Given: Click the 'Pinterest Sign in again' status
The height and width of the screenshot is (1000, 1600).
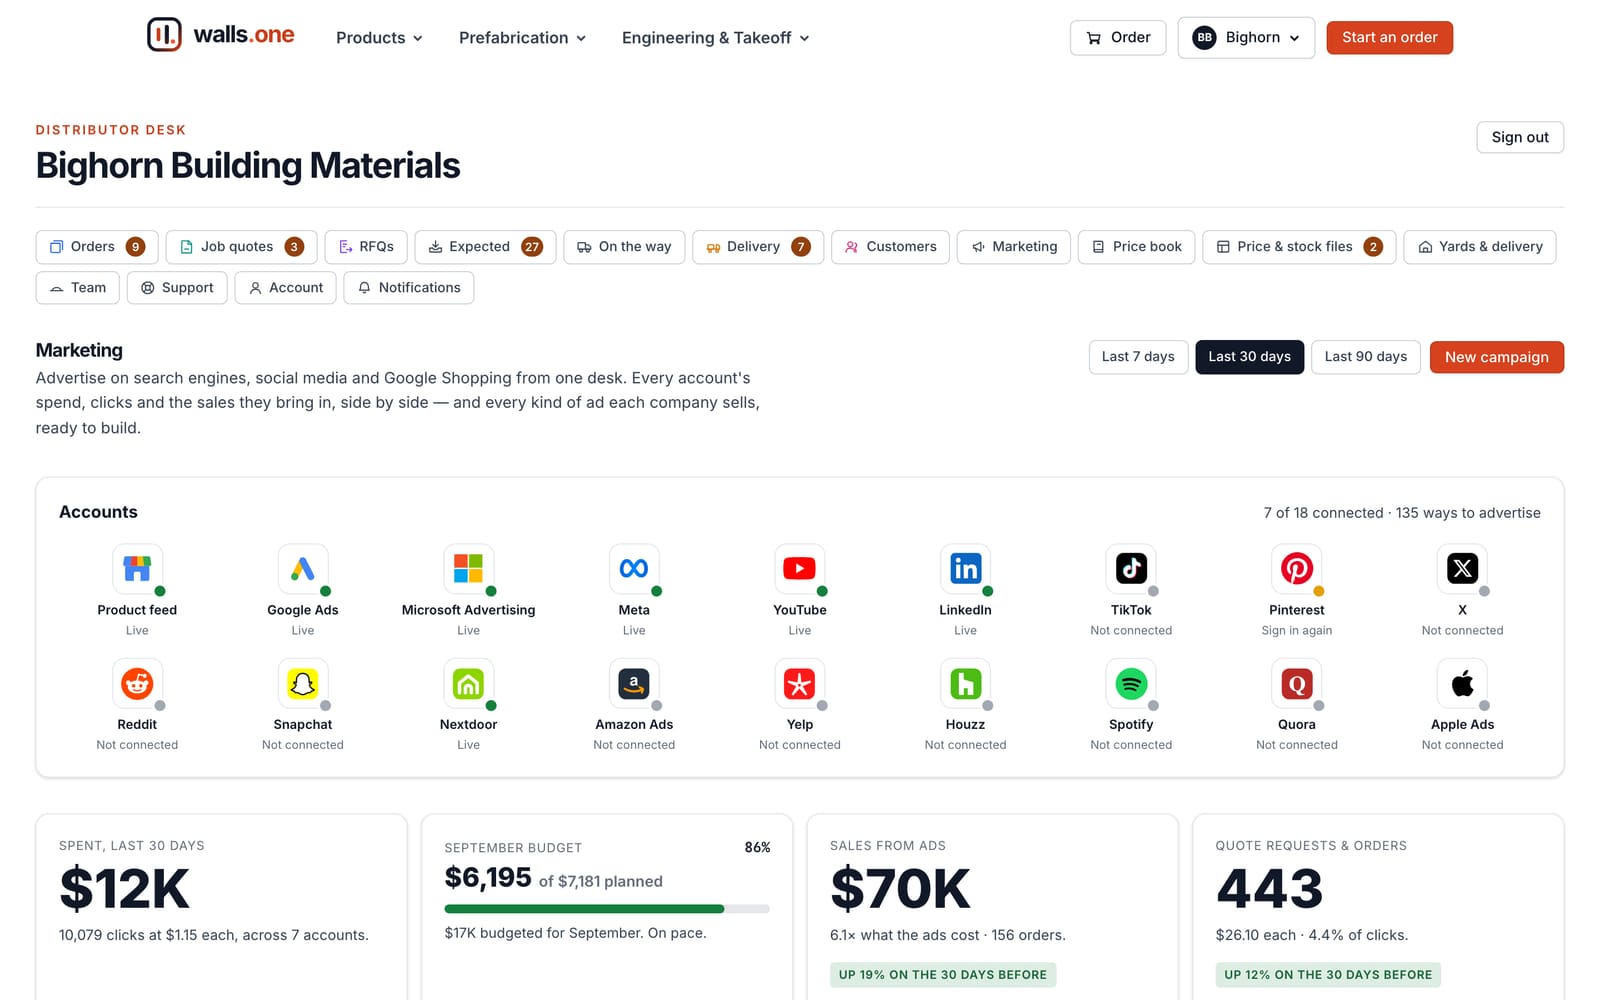Looking at the screenshot, I should [x=1297, y=631].
